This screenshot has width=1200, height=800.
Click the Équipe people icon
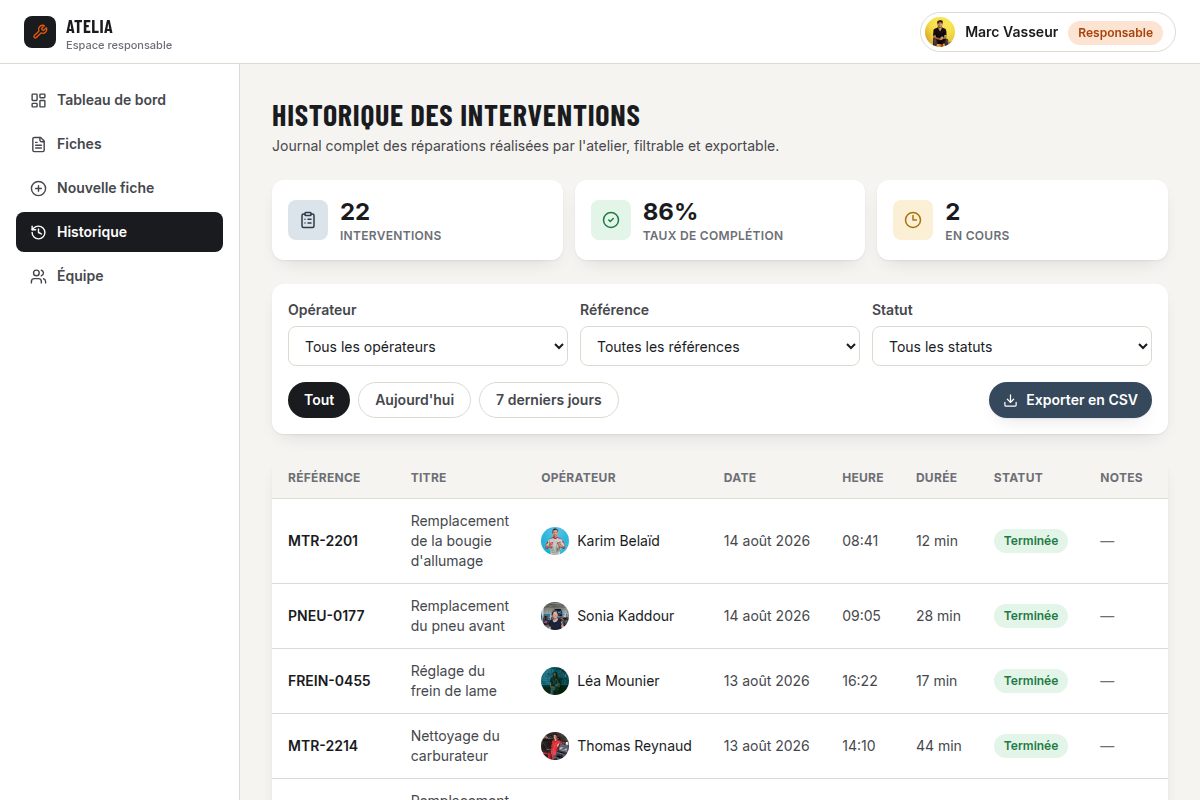pos(39,276)
